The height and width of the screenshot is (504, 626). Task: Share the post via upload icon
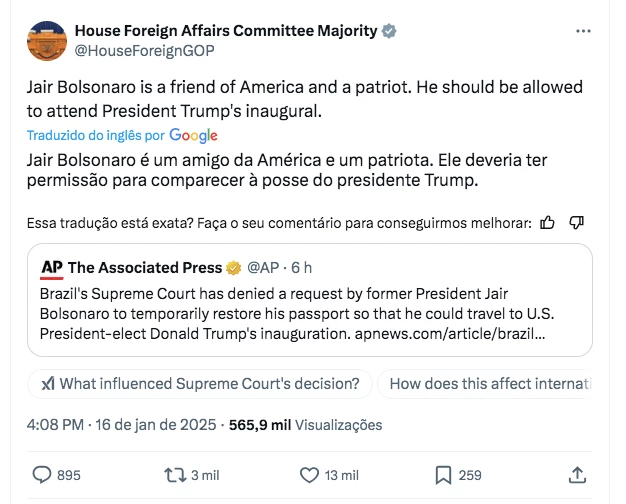[577, 475]
